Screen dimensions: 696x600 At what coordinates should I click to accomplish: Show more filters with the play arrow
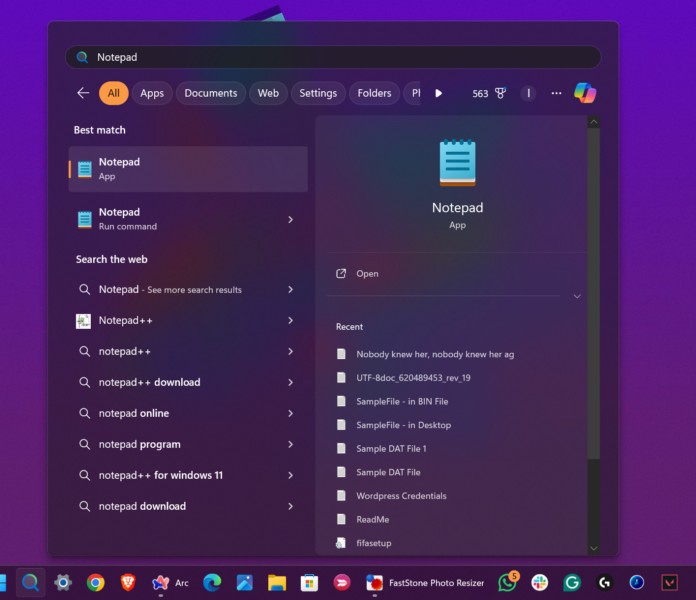point(439,93)
